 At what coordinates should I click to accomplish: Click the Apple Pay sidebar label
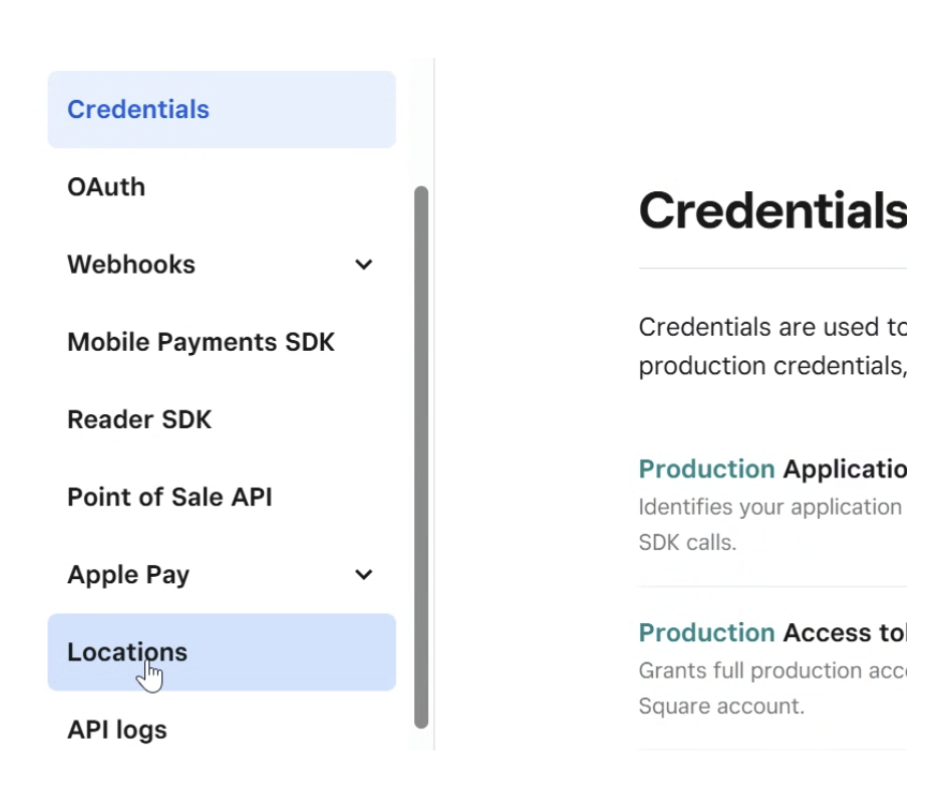coord(128,575)
